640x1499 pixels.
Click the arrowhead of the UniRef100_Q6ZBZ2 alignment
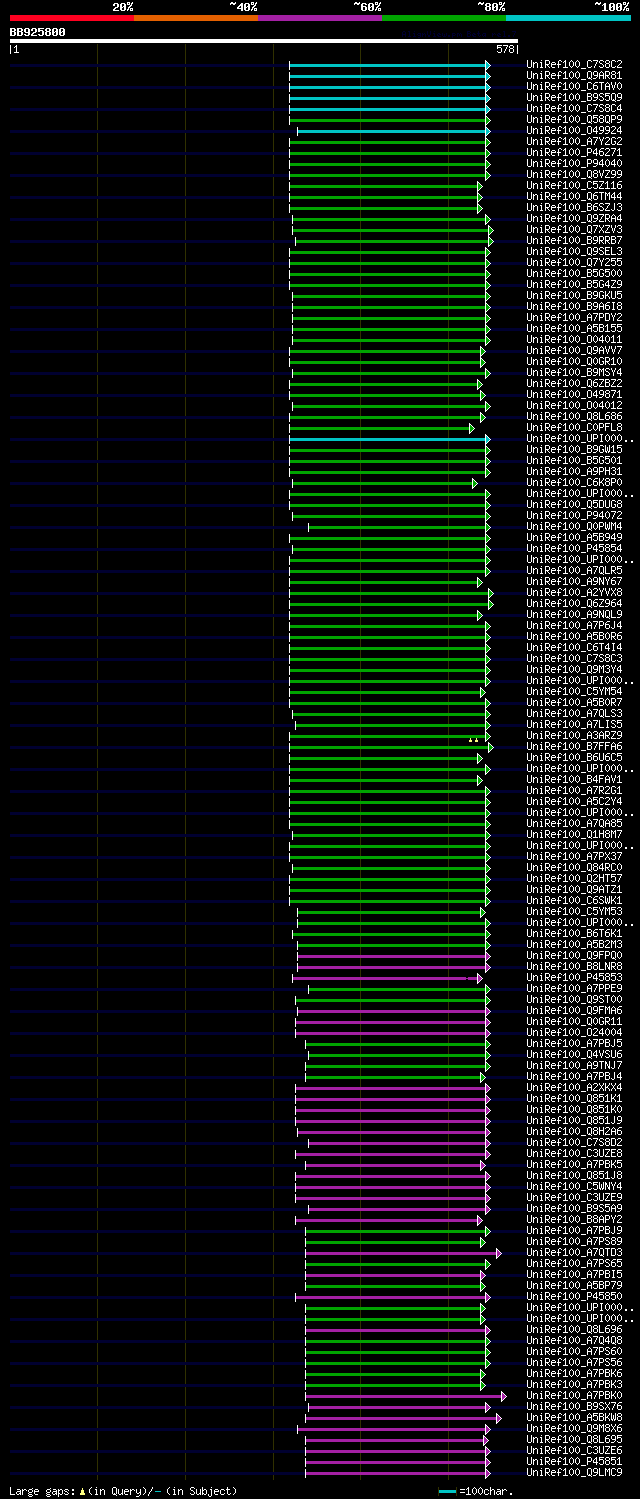tap(480, 384)
